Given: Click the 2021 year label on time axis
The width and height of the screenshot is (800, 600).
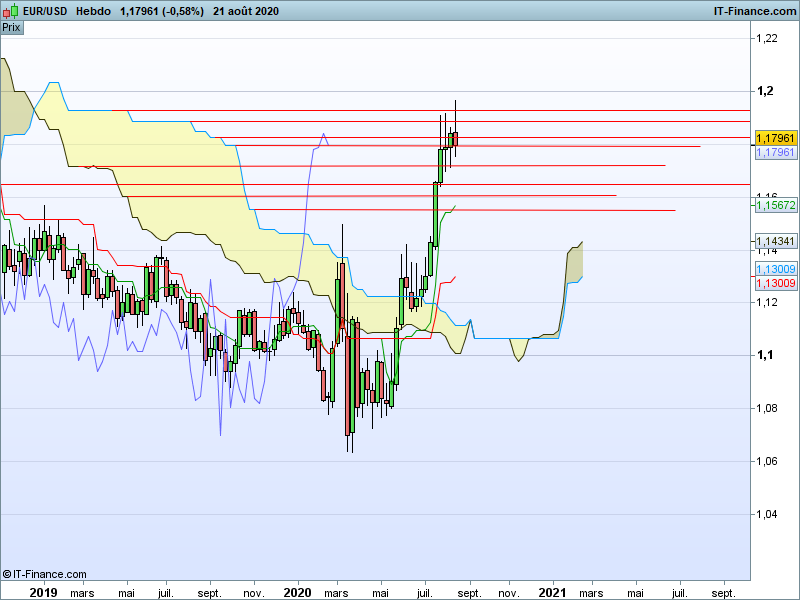Looking at the screenshot, I should 553,592.
